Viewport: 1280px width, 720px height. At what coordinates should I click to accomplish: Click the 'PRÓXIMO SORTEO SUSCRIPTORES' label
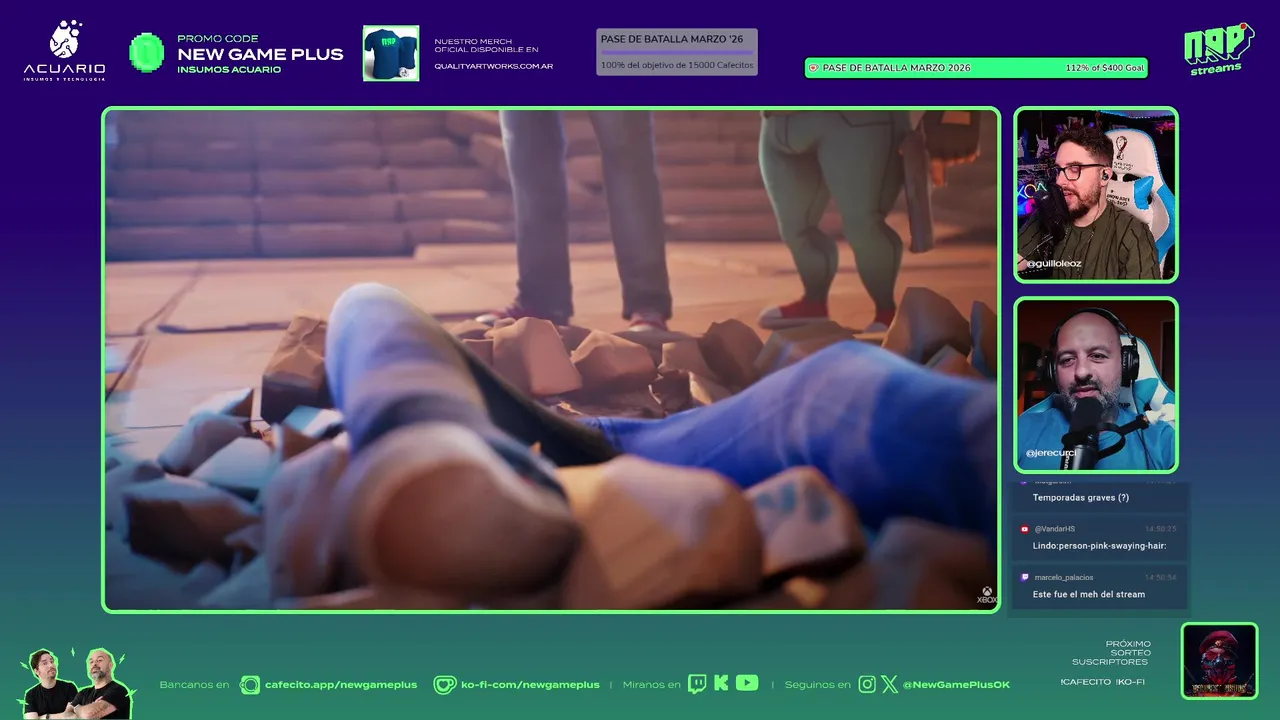(x=1112, y=653)
